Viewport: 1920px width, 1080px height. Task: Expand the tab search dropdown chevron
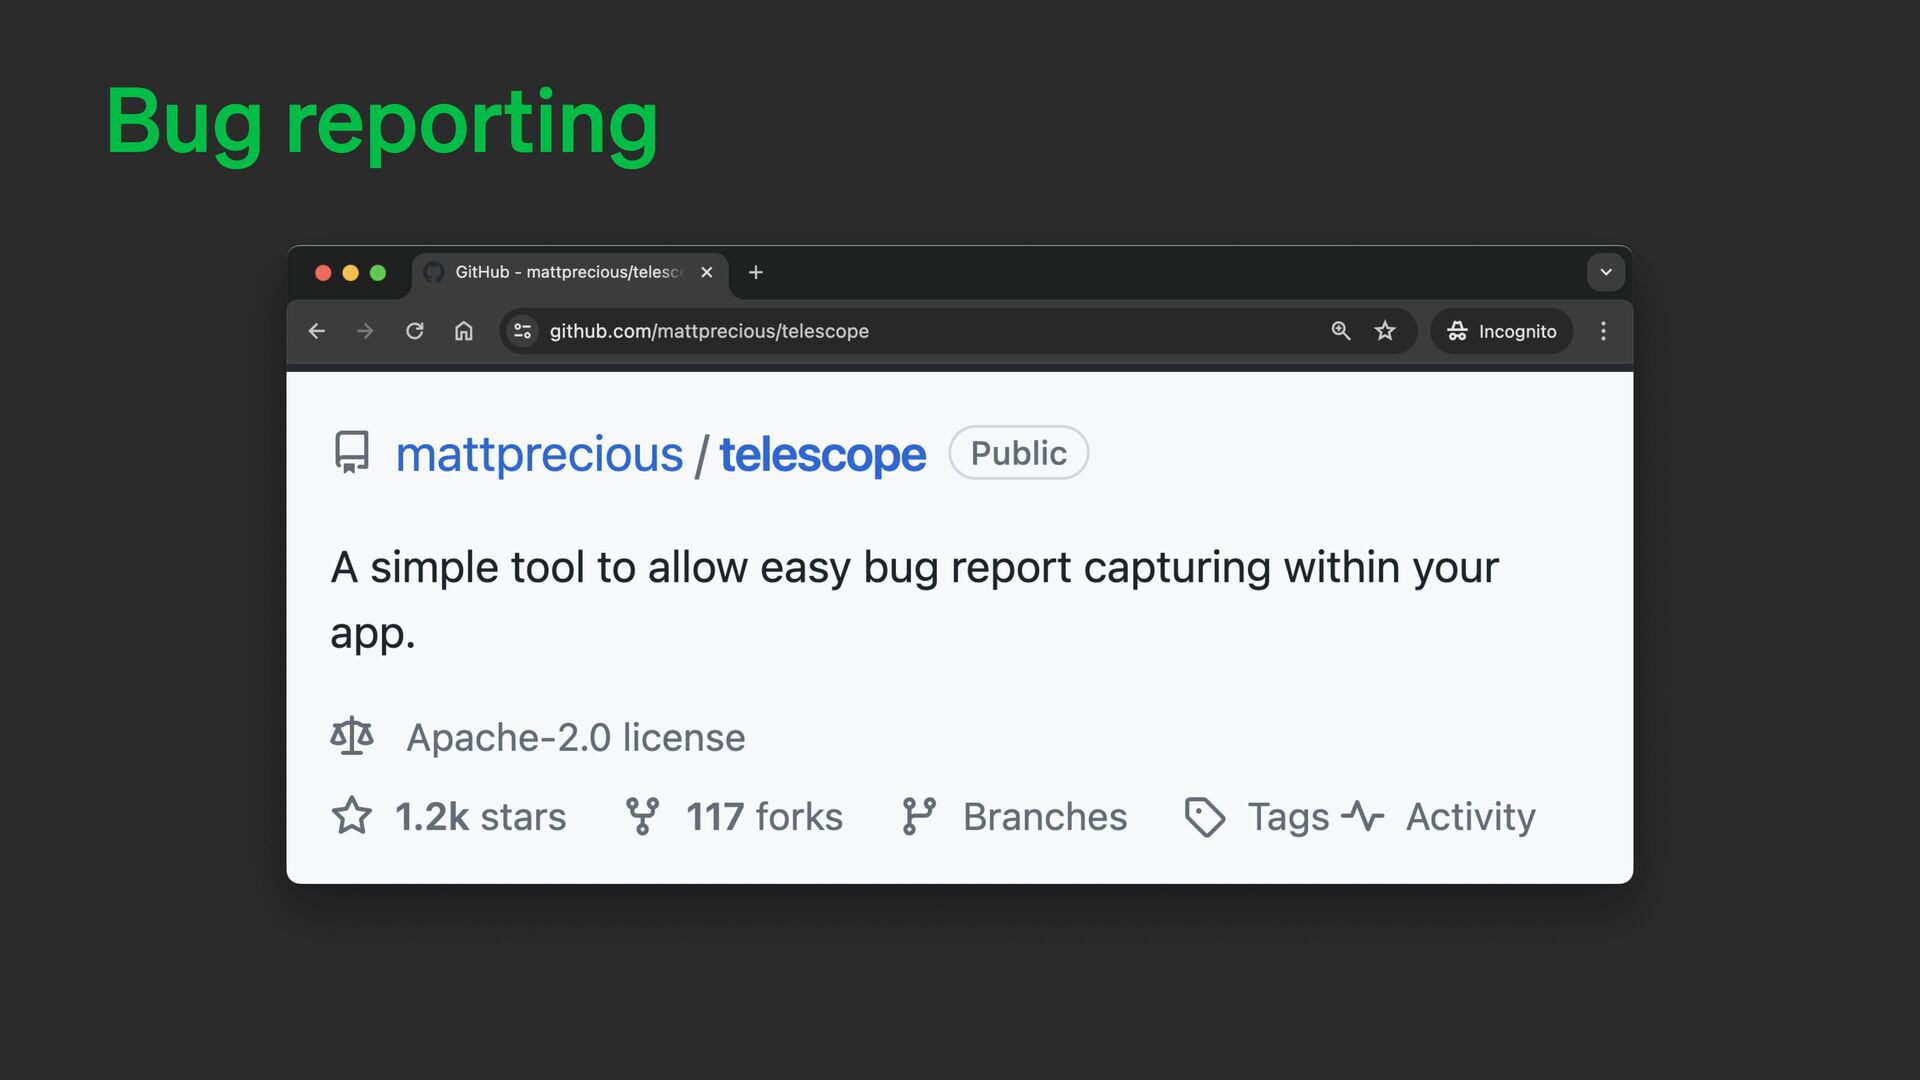click(x=1605, y=272)
